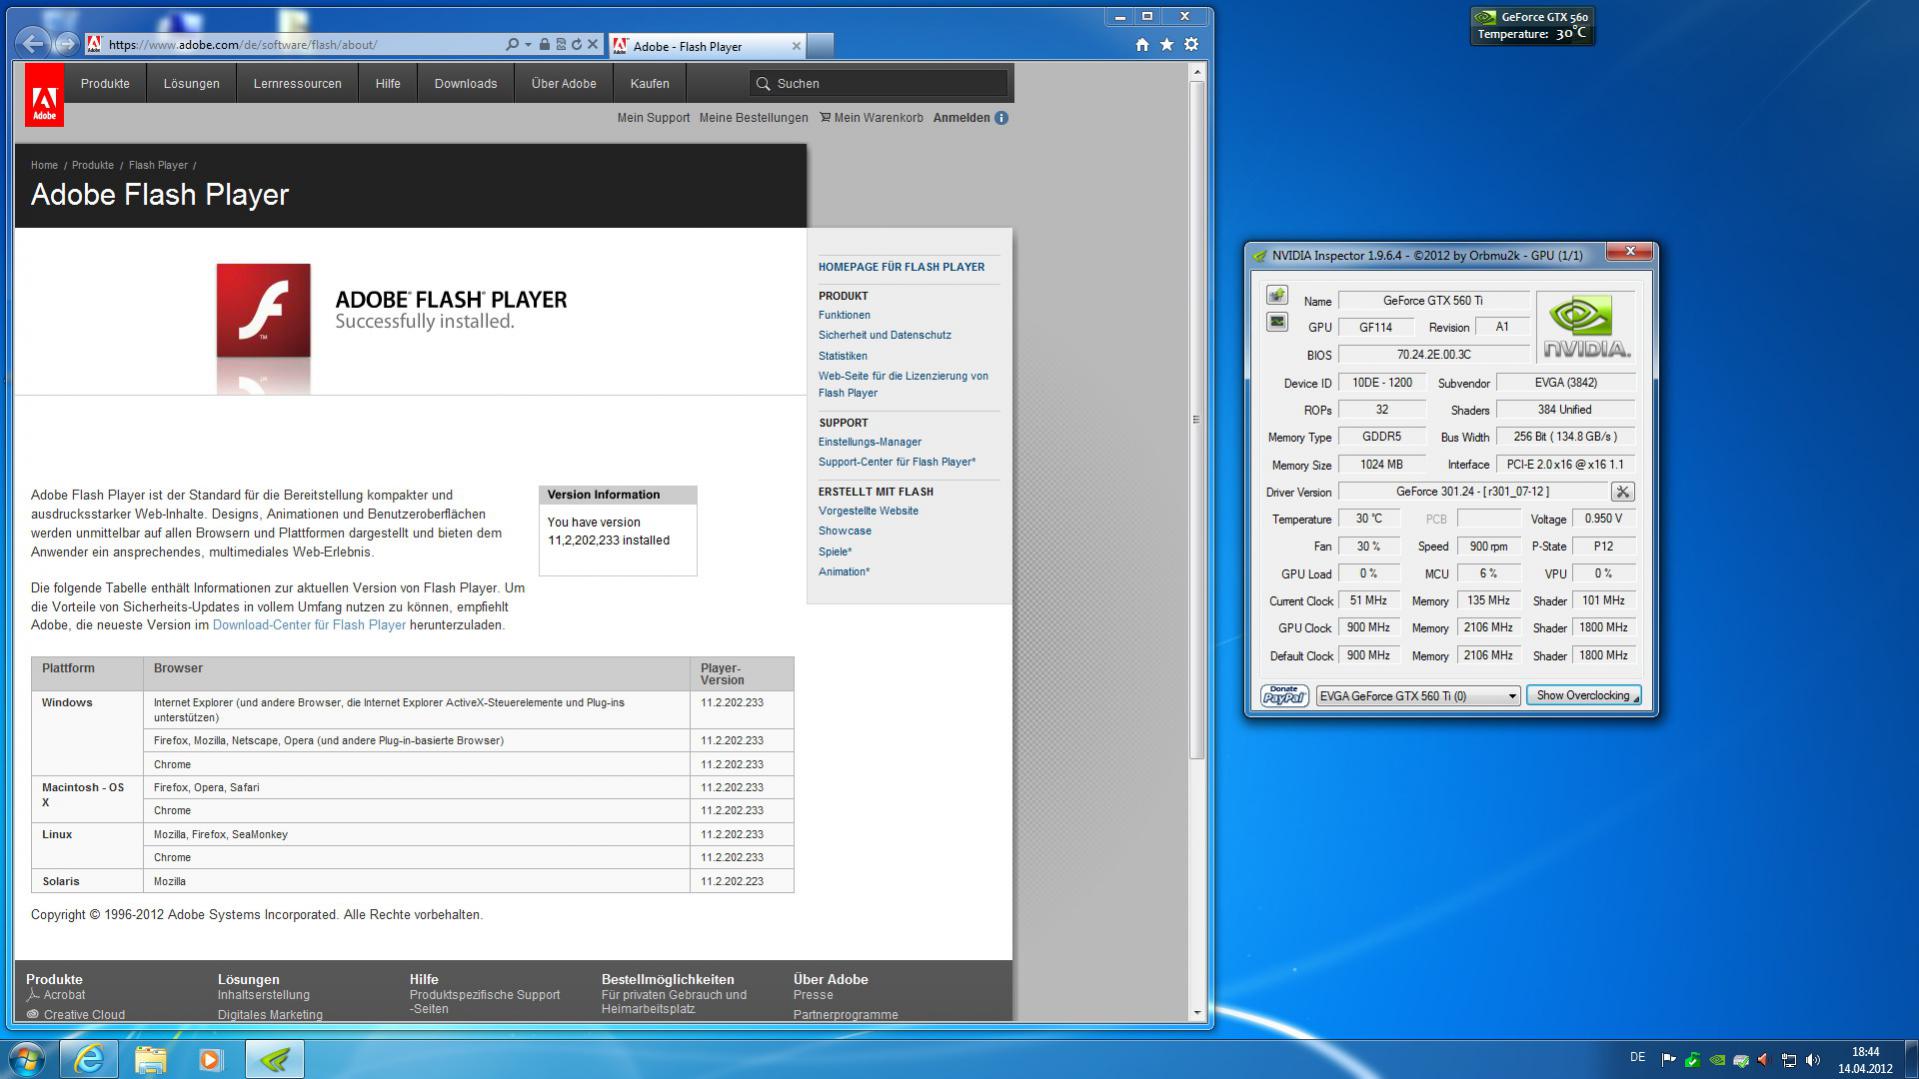Screen dimensions: 1919x1079
Task: Click the search magnifier in the address bar
Action: click(513, 44)
